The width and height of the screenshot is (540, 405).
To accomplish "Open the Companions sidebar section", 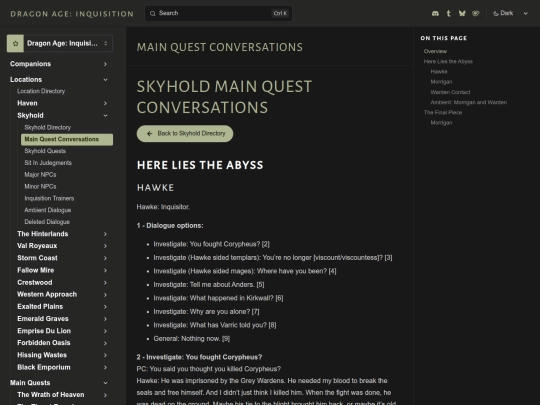I will (x=30, y=64).
